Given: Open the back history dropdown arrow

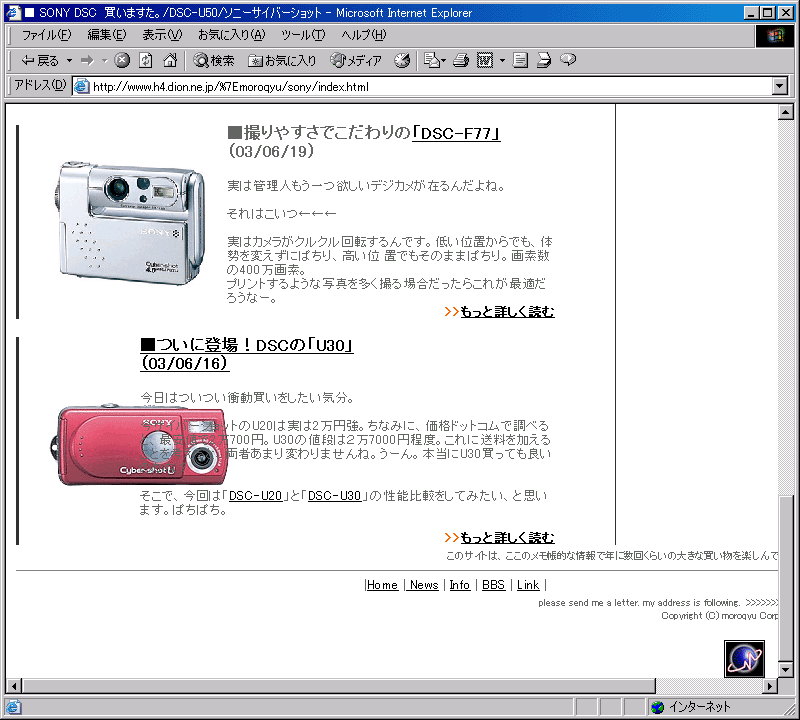Looking at the screenshot, I should (69, 61).
